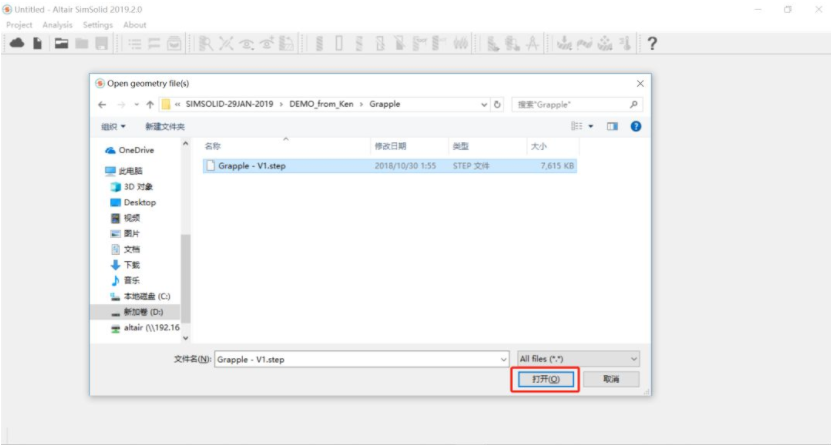Screen dimensions: 831x445
Task: Expand the file type All files dropdown
Action: tap(578, 359)
